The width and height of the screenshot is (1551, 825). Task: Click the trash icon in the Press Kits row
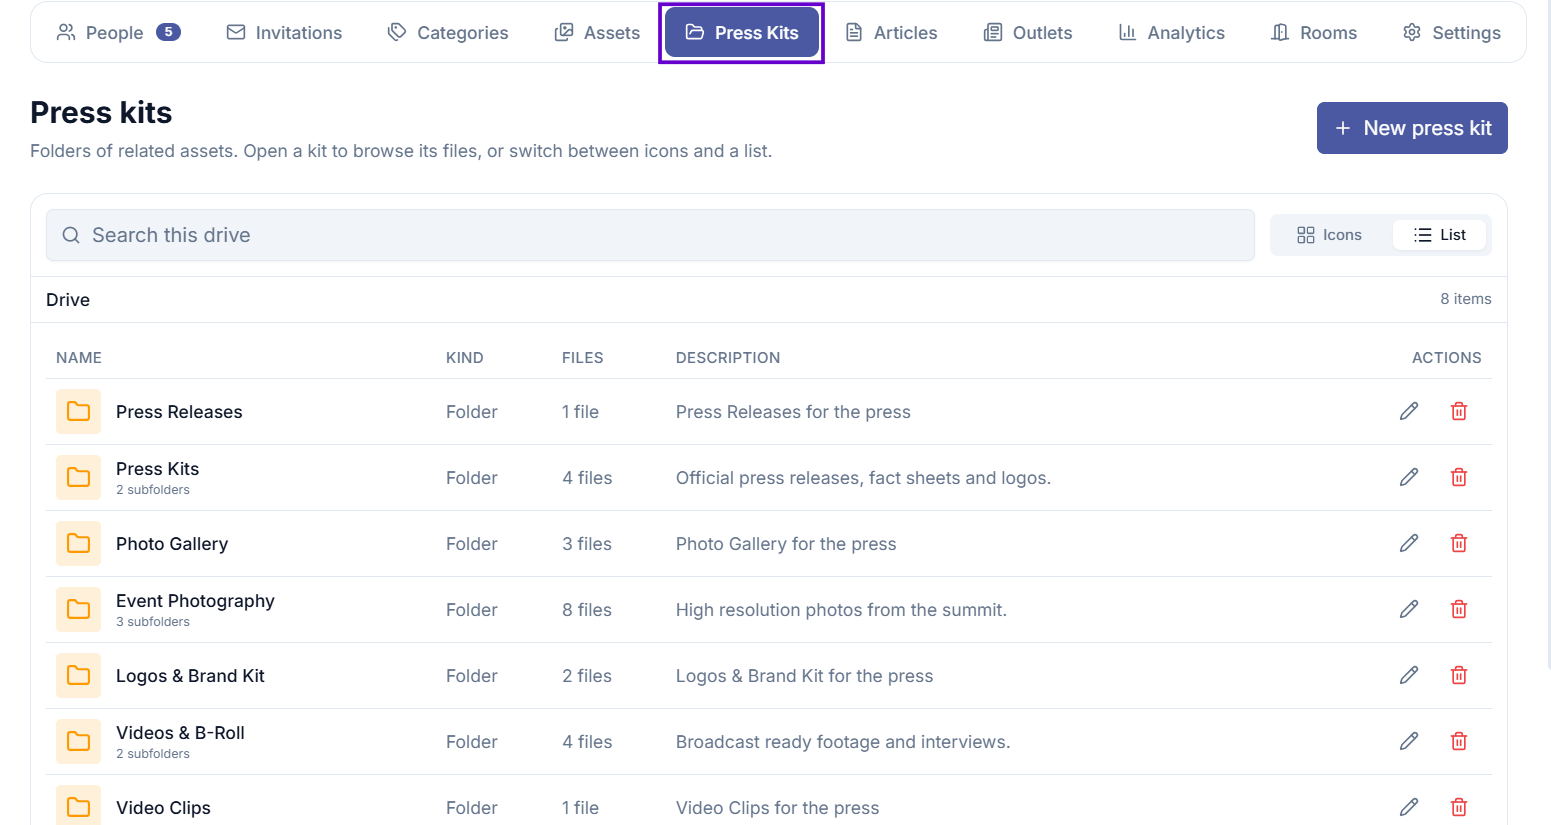(1459, 477)
